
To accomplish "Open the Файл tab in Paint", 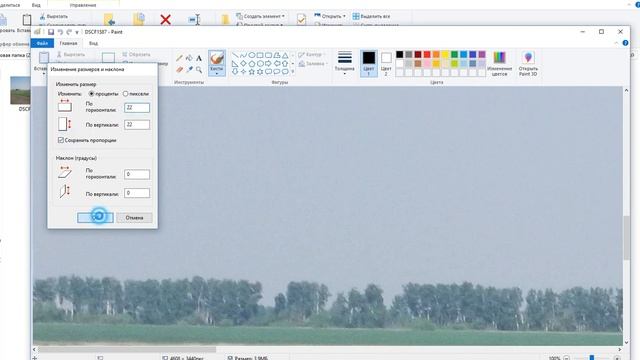I will click(x=42, y=43).
